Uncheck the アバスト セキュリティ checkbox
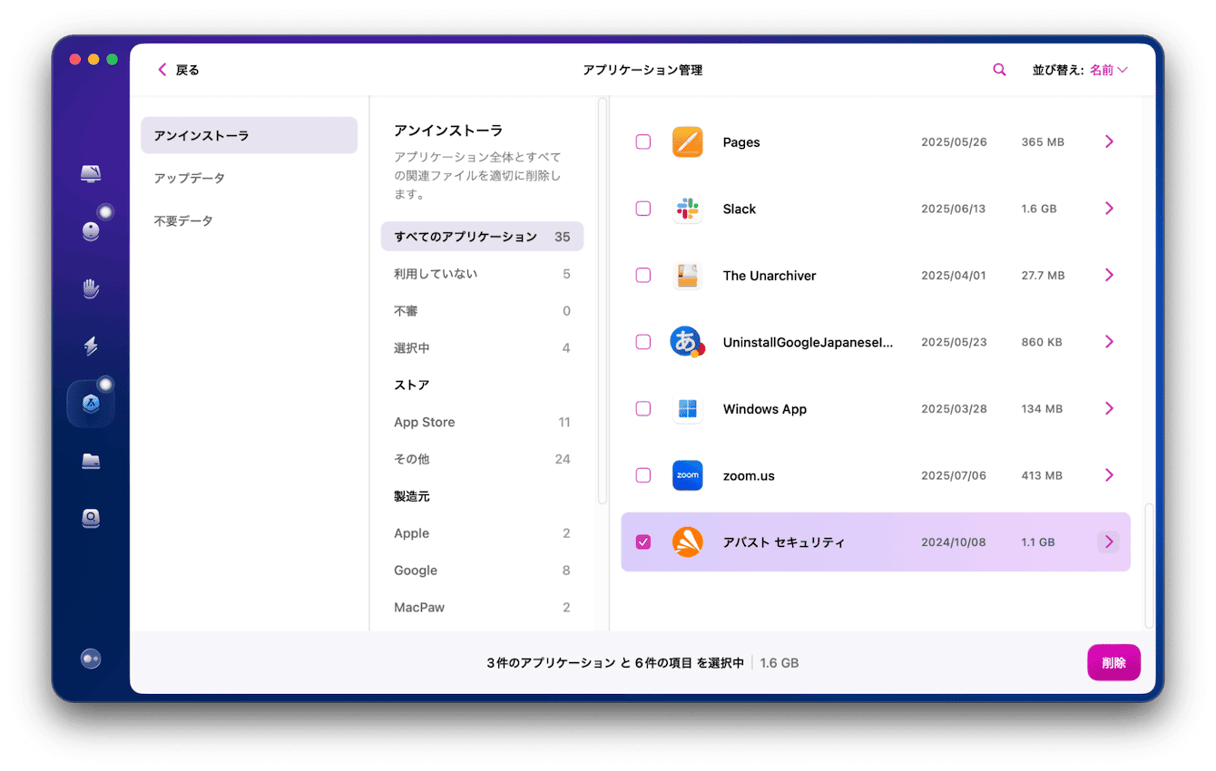The image size is (1216, 771). pyautogui.click(x=643, y=542)
